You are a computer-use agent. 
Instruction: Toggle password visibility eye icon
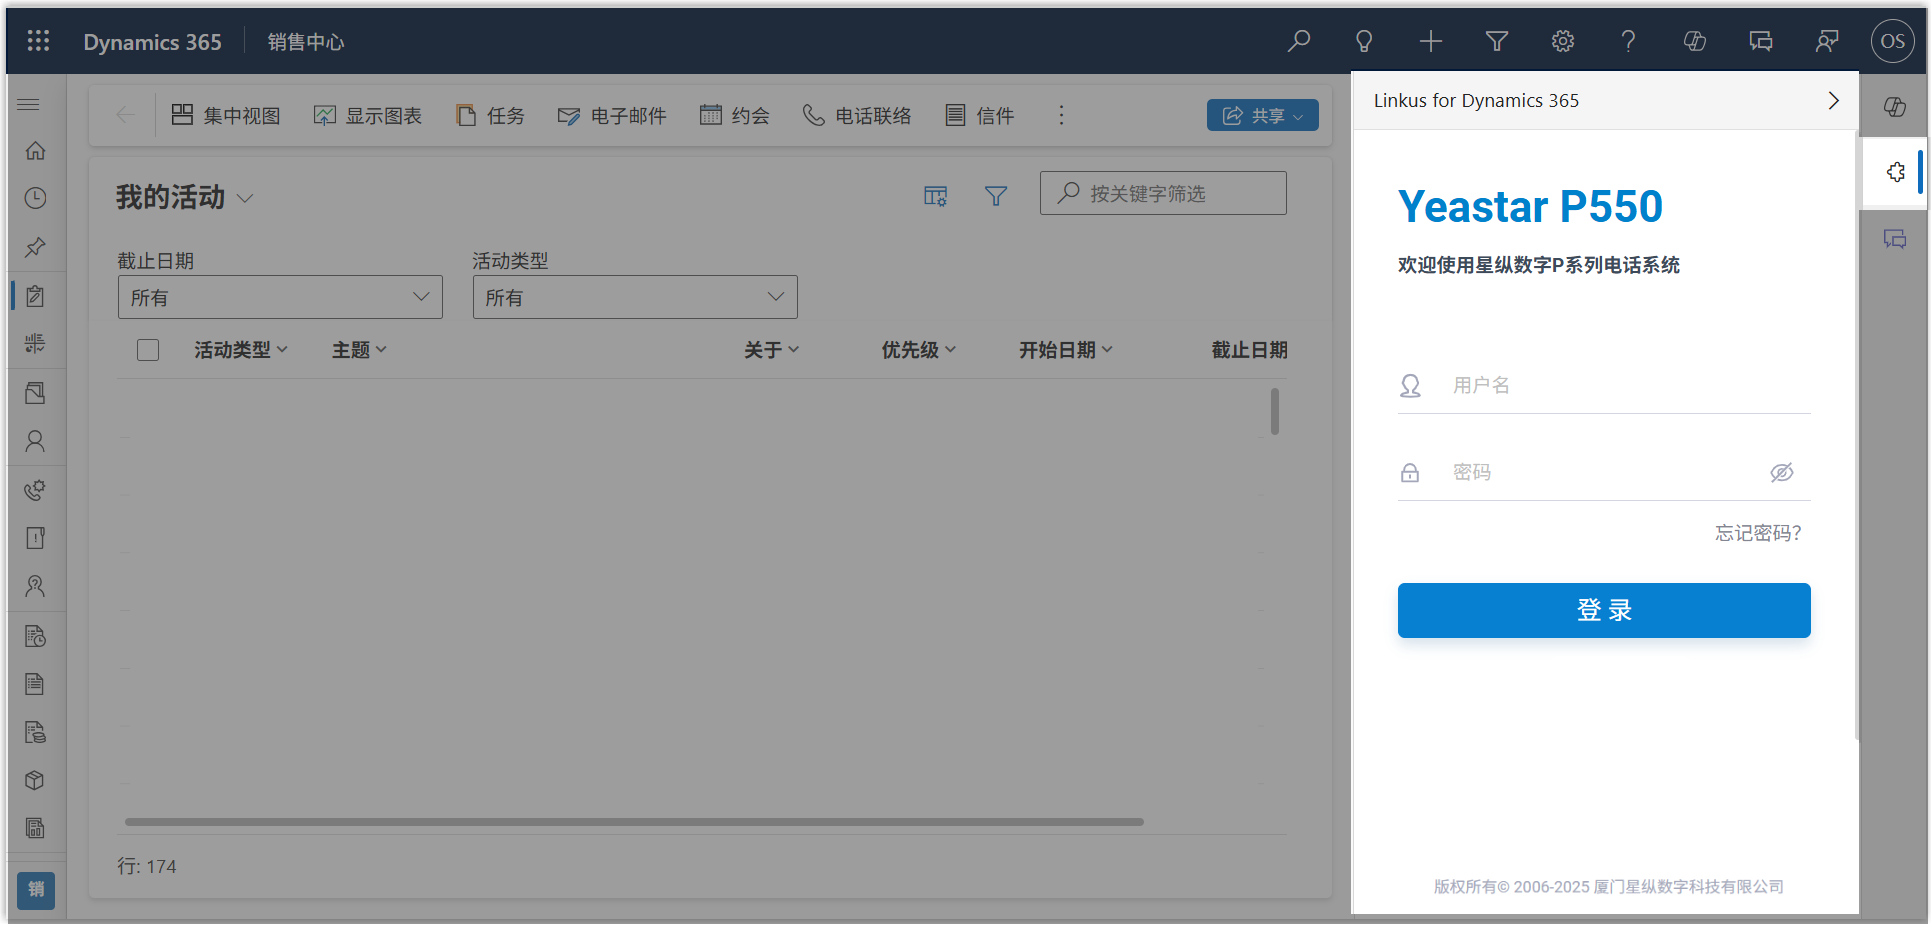[1781, 472]
